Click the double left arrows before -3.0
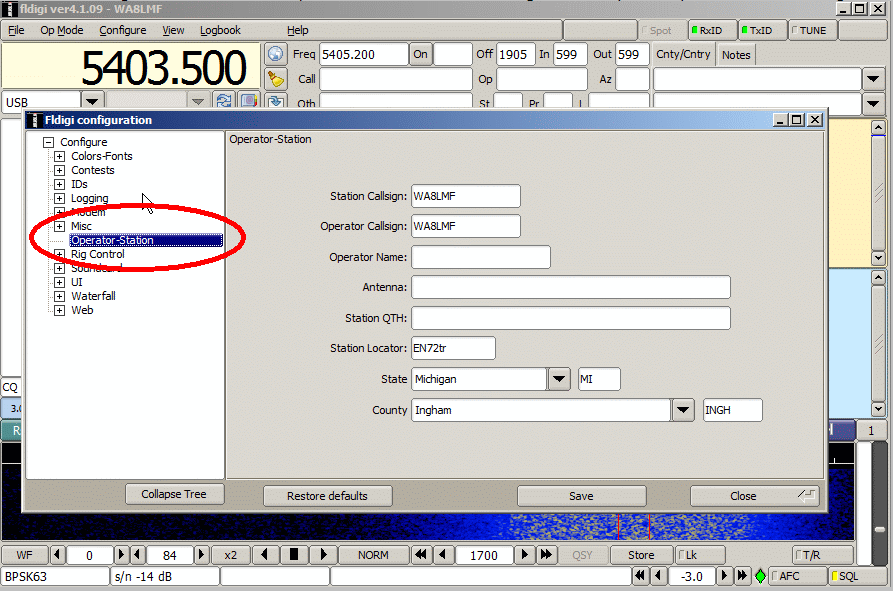The height and width of the screenshot is (591, 893). click(x=640, y=576)
